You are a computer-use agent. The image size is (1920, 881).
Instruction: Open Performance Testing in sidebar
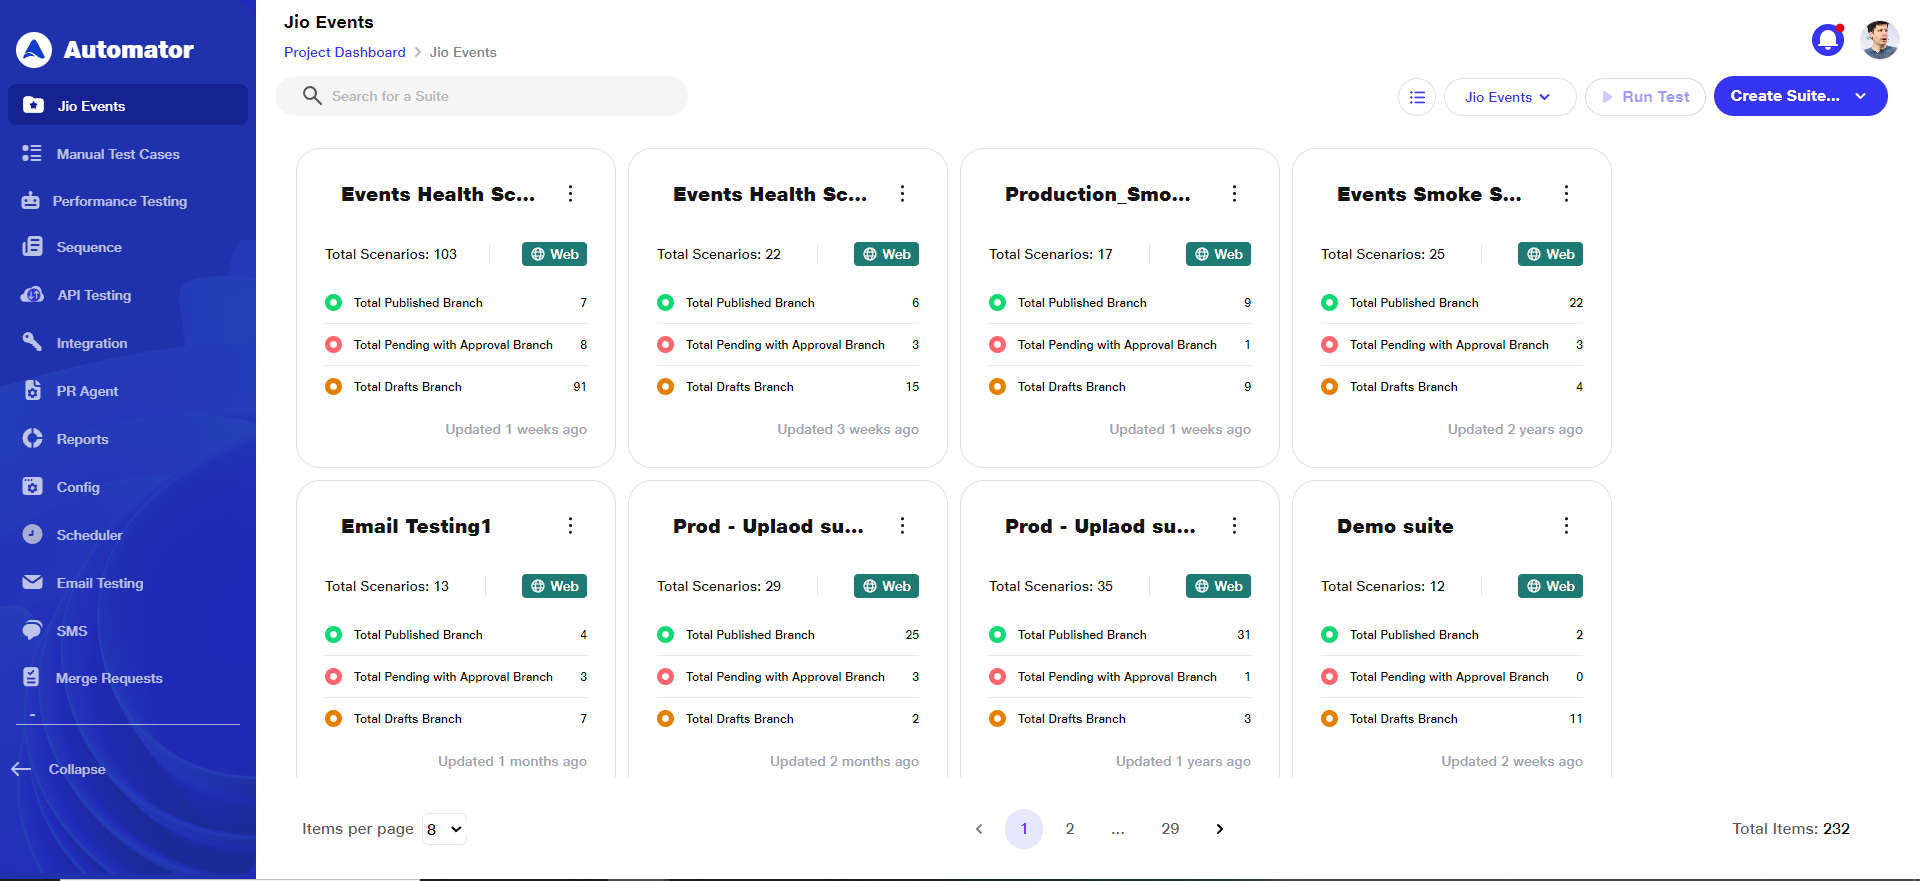coord(119,201)
